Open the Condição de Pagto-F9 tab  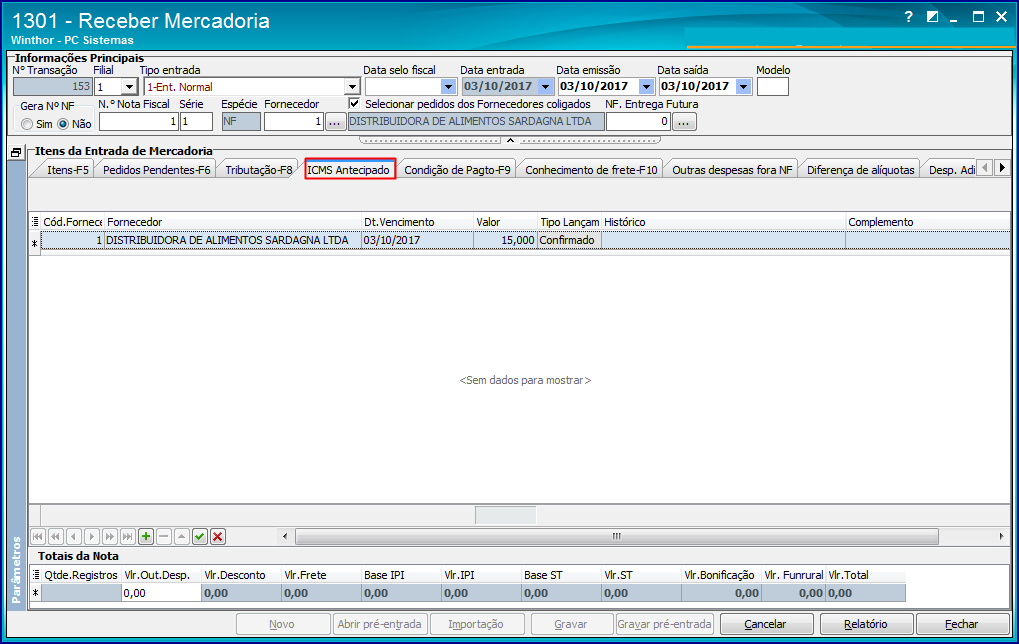tap(457, 170)
